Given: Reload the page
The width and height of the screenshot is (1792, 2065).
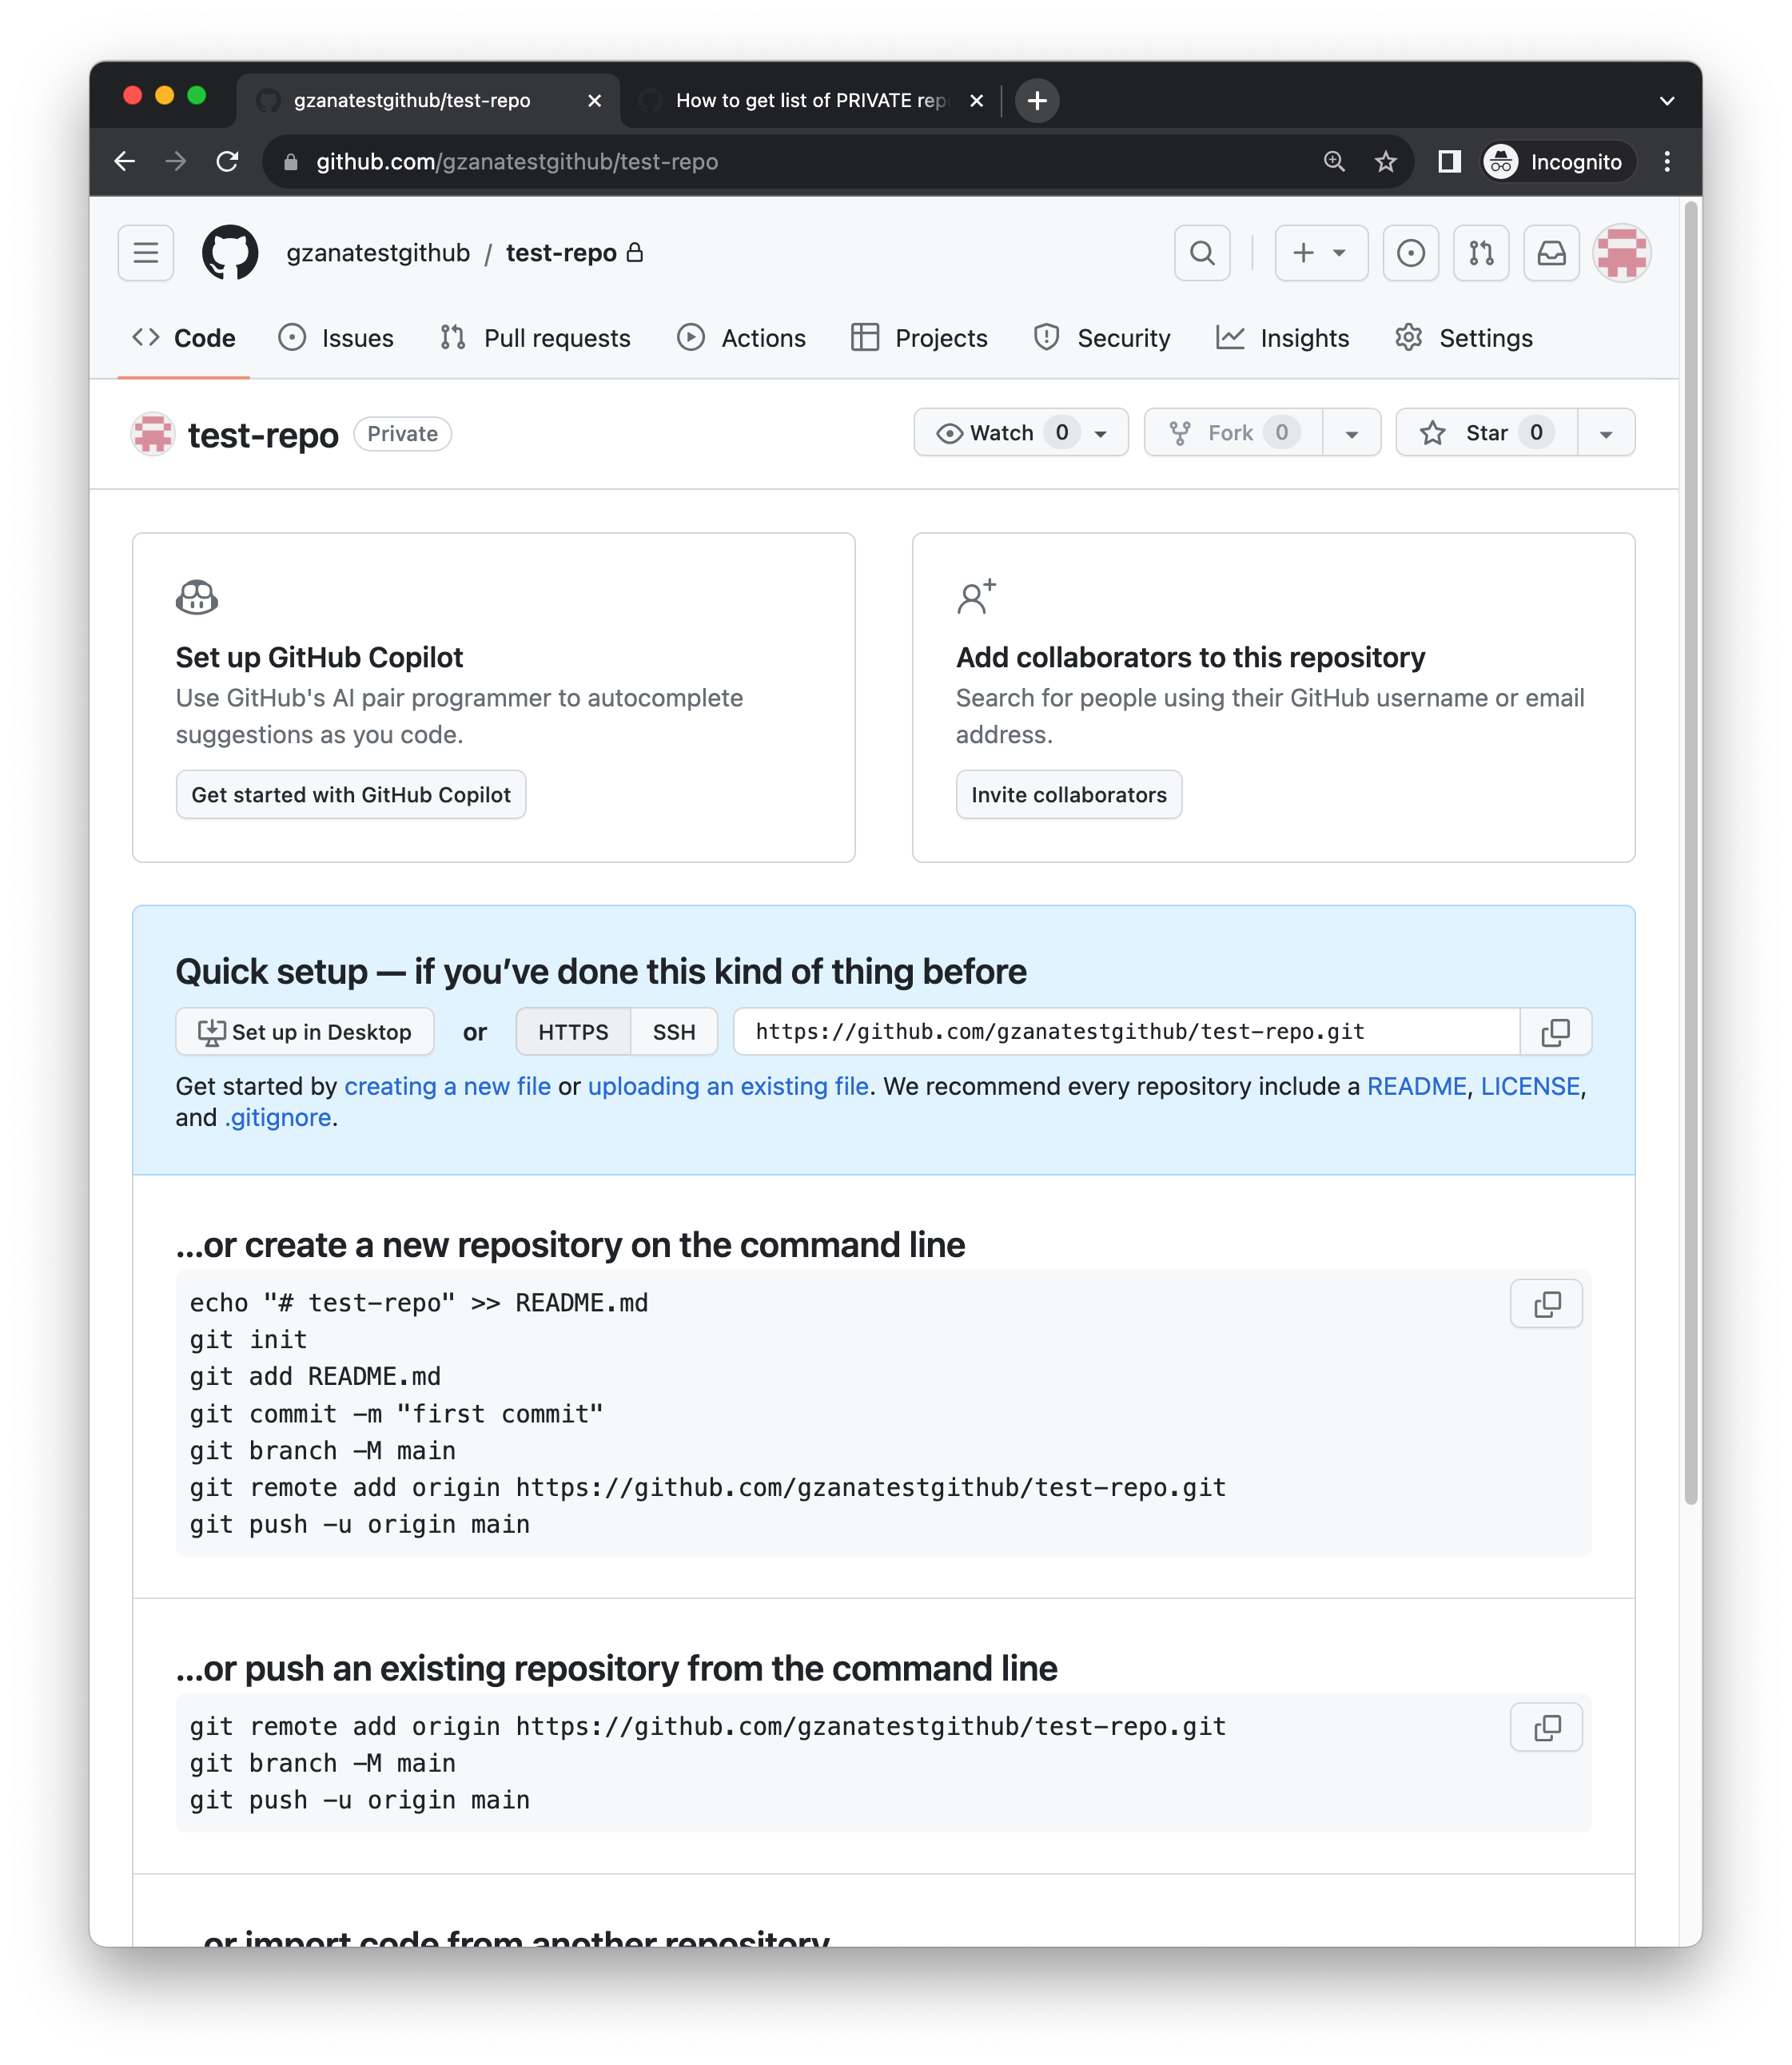Looking at the screenshot, I should point(228,161).
